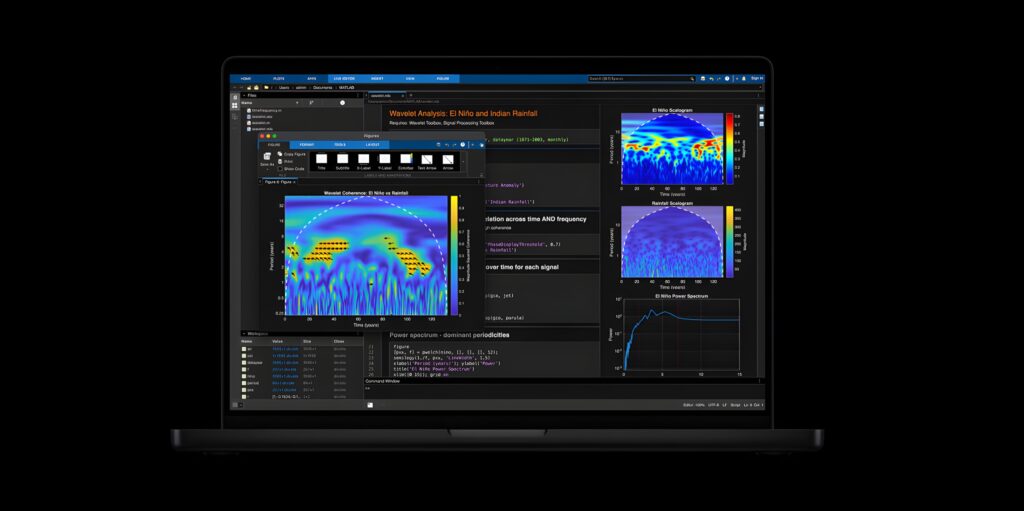The height and width of the screenshot is (511, 1024).
Task: Collapse the Files panel
Action: [x=243, y=95]
